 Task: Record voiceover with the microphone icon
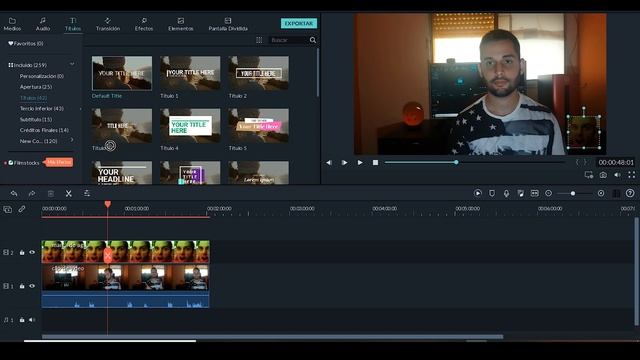pyautogui.click(x=506, y=193)
